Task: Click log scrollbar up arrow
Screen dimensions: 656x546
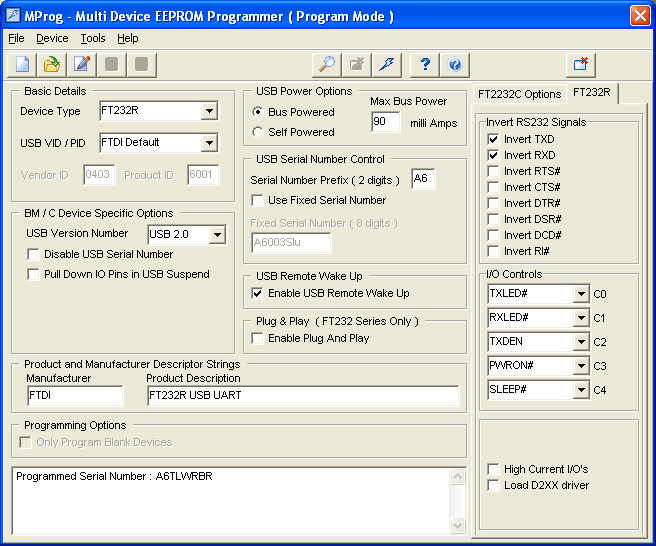Action: click(x=458, y=477)
